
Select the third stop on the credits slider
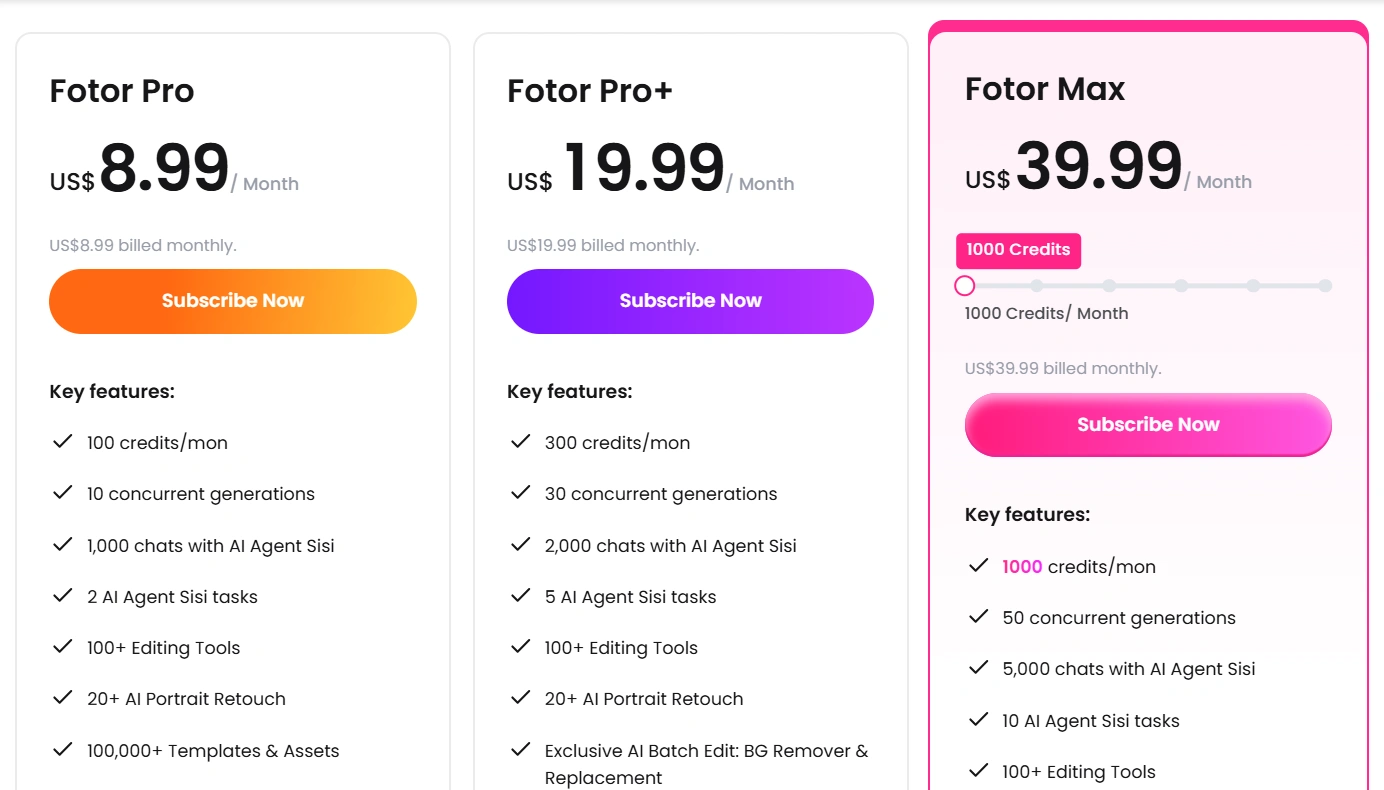tap(1109, 286)
